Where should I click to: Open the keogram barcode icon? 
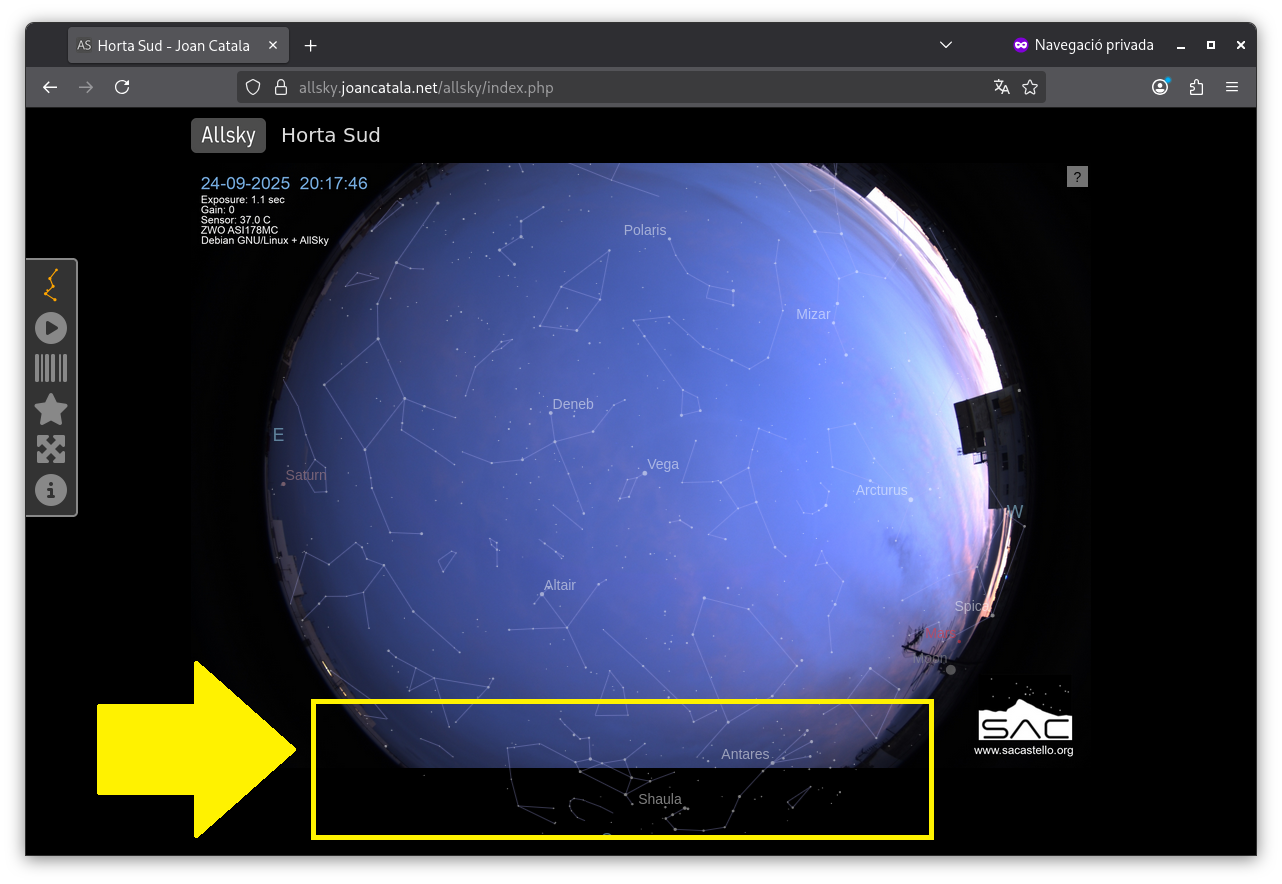click(51, 368)
